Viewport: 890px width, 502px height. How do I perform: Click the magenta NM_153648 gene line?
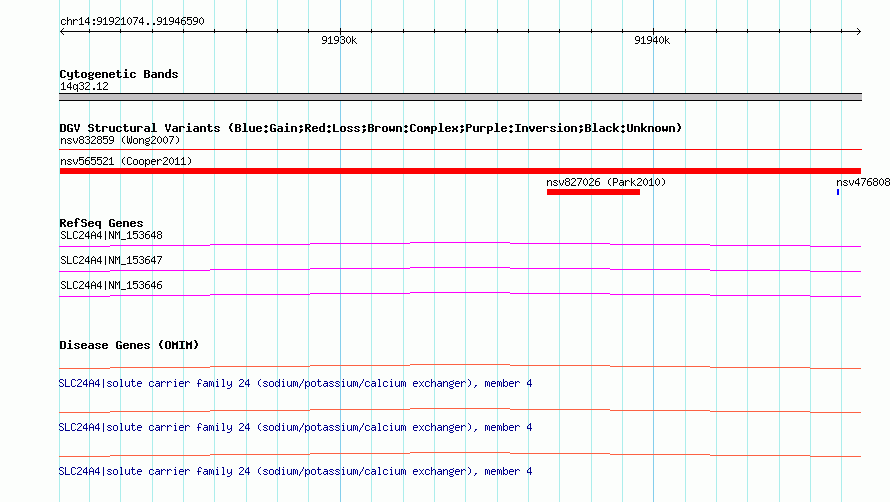tap(460, 244)
